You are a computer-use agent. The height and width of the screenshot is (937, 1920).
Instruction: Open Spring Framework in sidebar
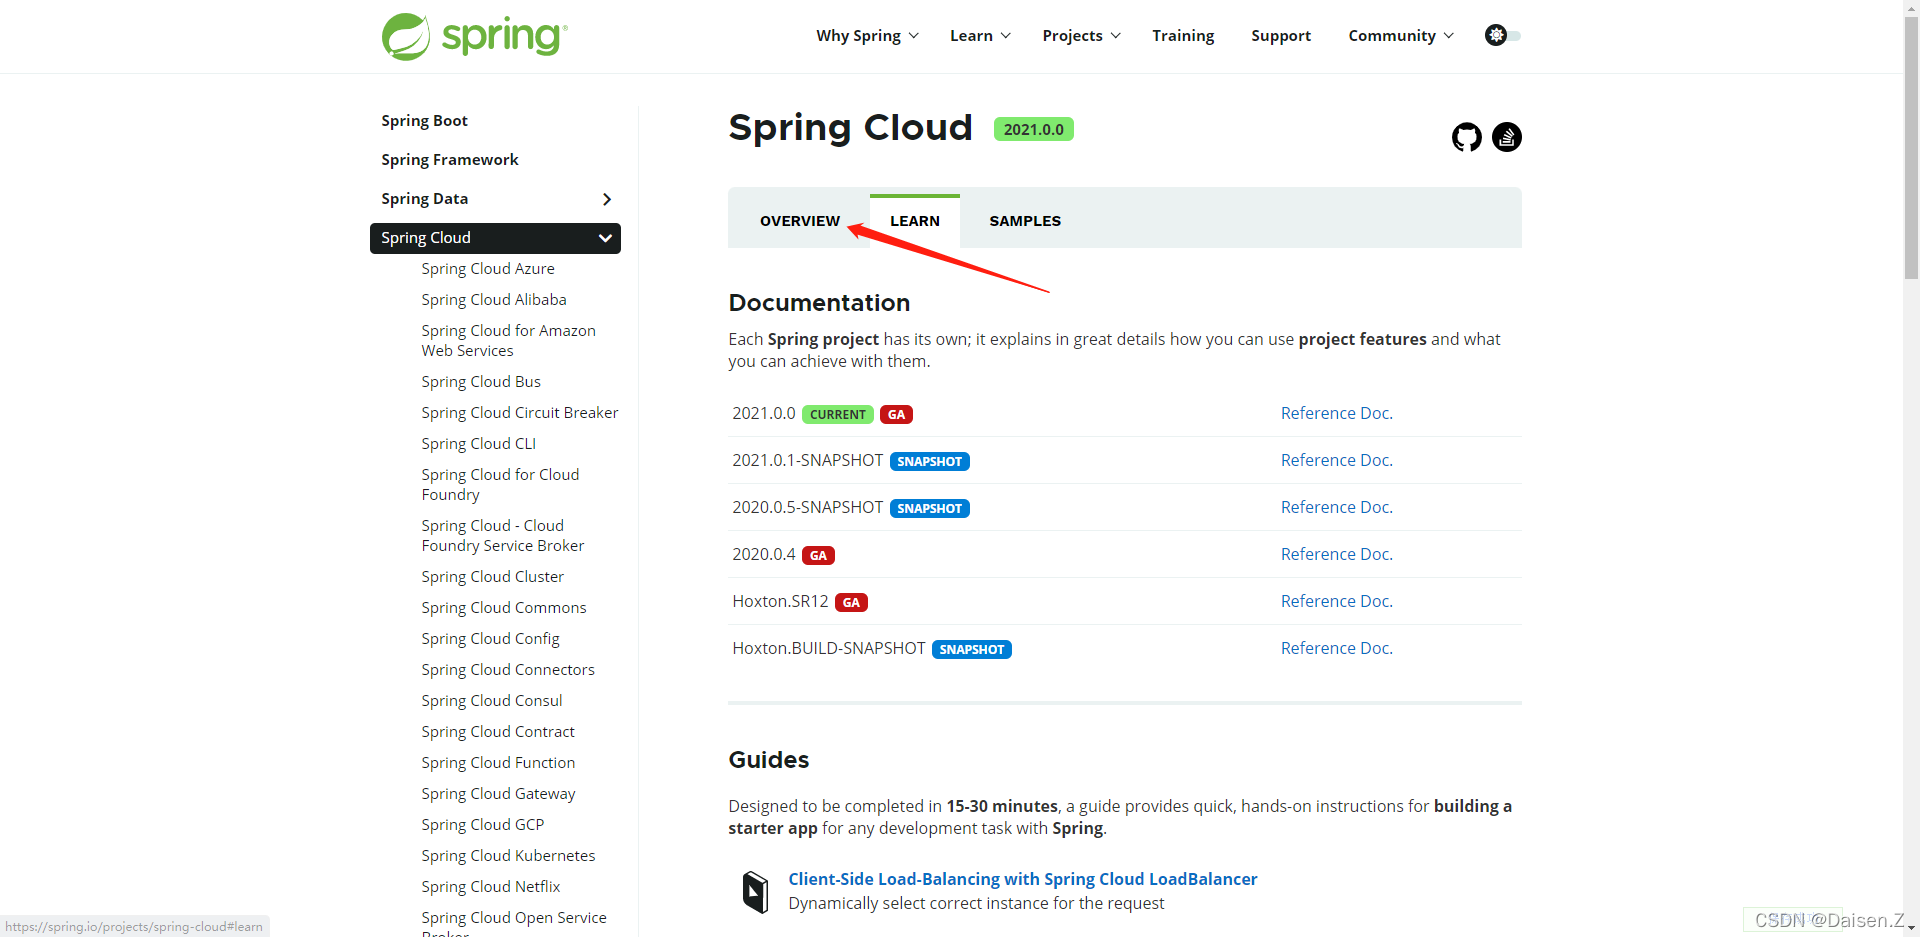coord(450,160)
